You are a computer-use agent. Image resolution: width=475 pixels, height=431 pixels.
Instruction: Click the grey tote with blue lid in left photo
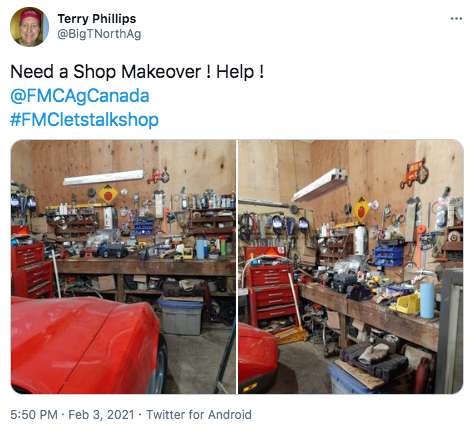pyautogui.click(x=181, y=316)
